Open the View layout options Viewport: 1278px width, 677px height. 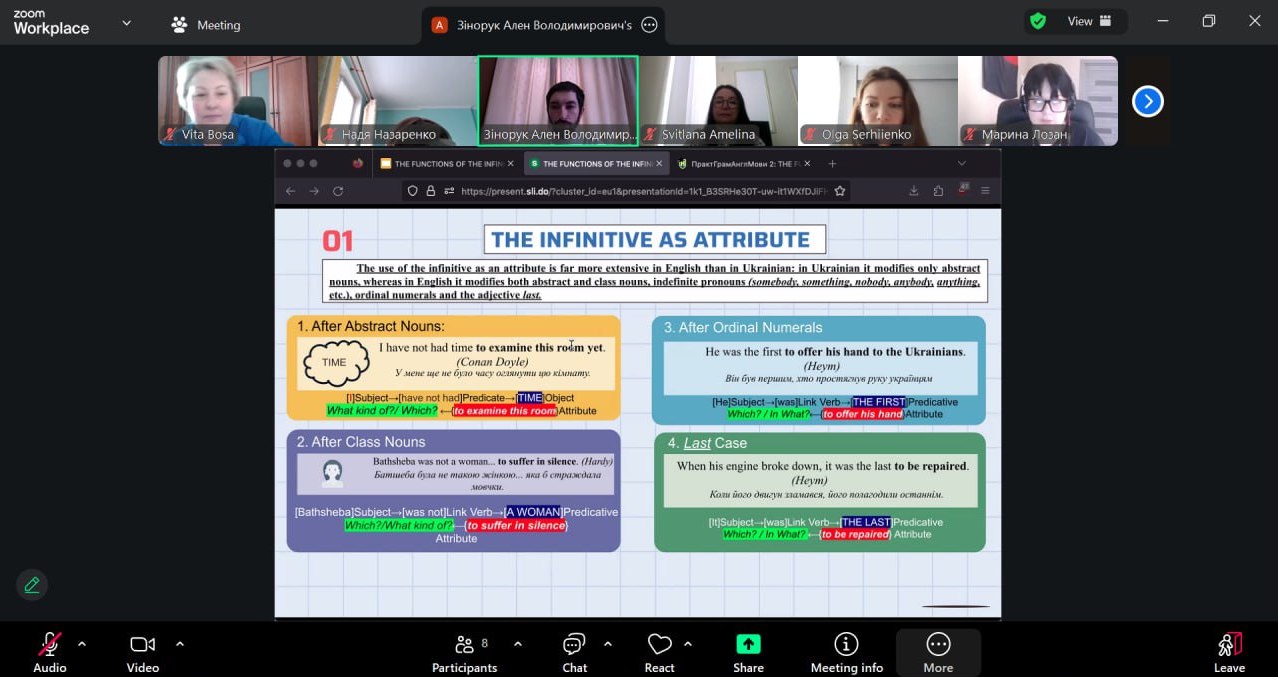(1091, 21)
